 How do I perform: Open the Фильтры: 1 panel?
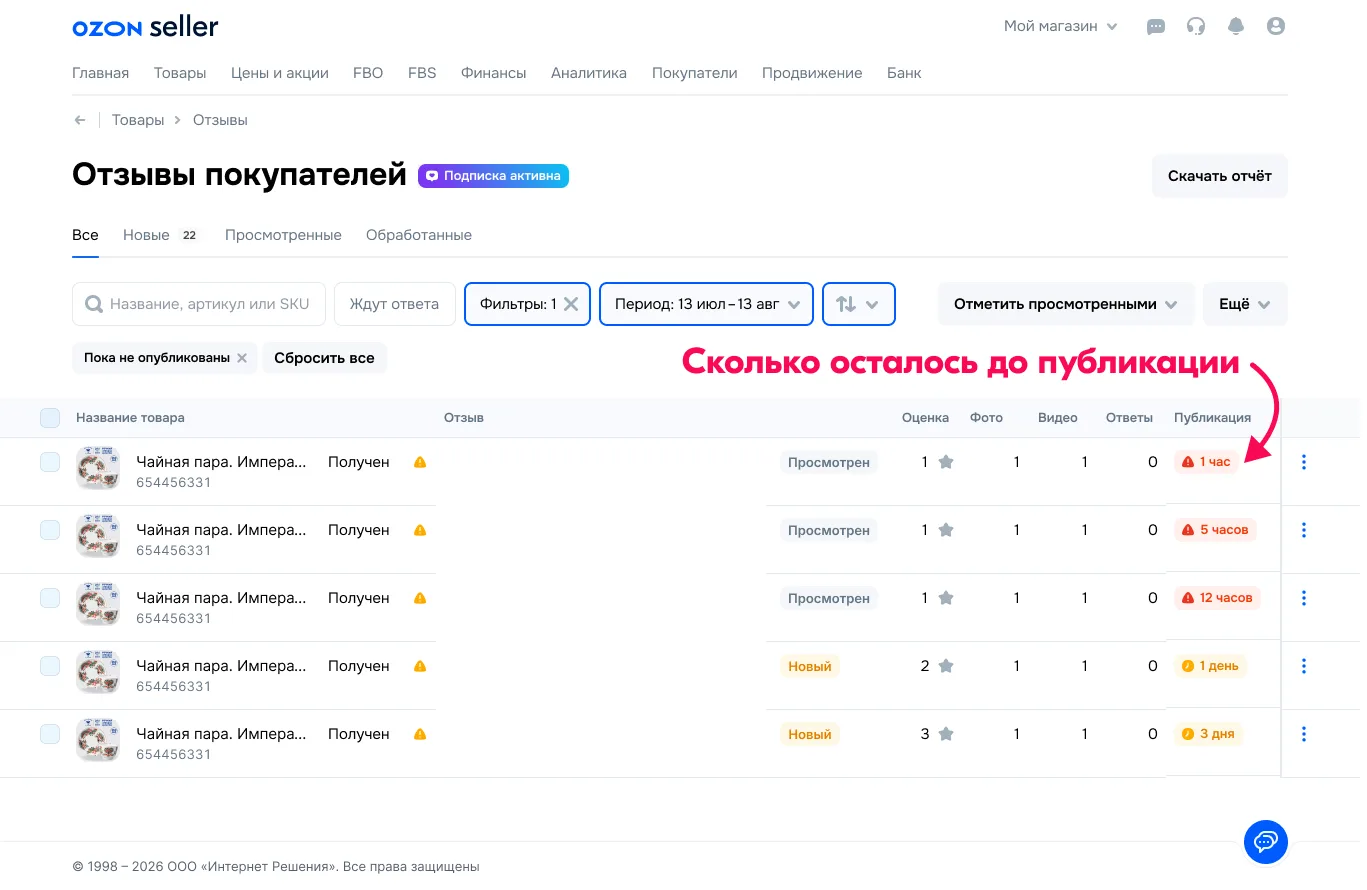point(517,304)
